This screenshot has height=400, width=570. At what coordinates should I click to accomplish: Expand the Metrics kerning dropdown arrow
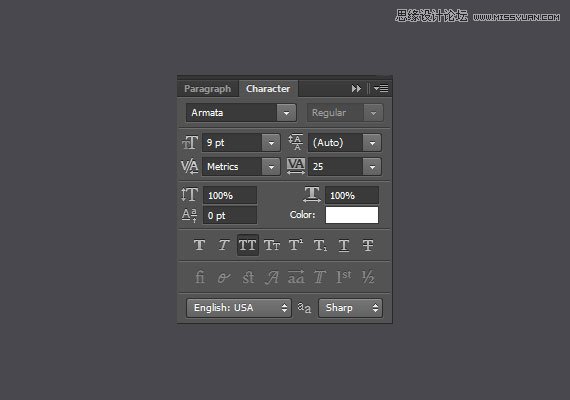click(x=271, y=167)
